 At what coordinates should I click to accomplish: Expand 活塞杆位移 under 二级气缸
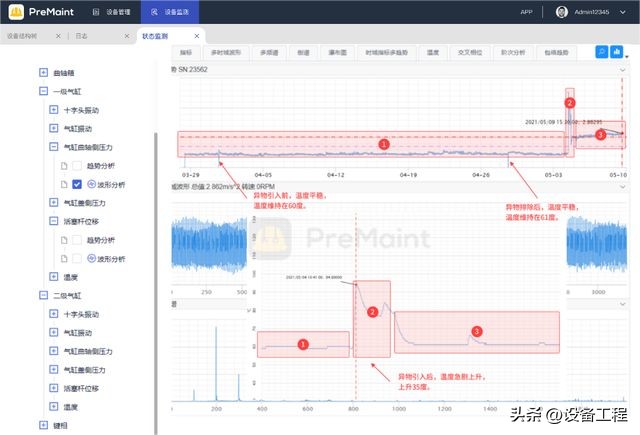(53, 388)
